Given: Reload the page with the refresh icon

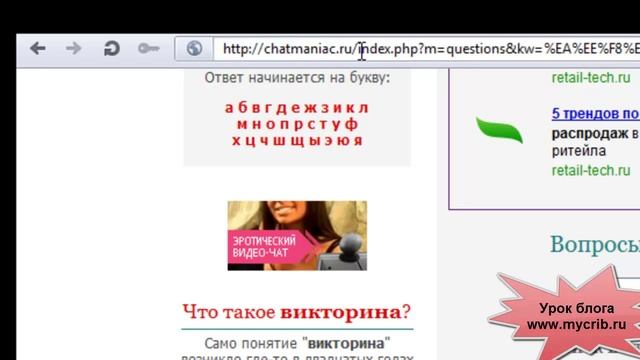Looking at the screenshot, I should tap(111, 49).
